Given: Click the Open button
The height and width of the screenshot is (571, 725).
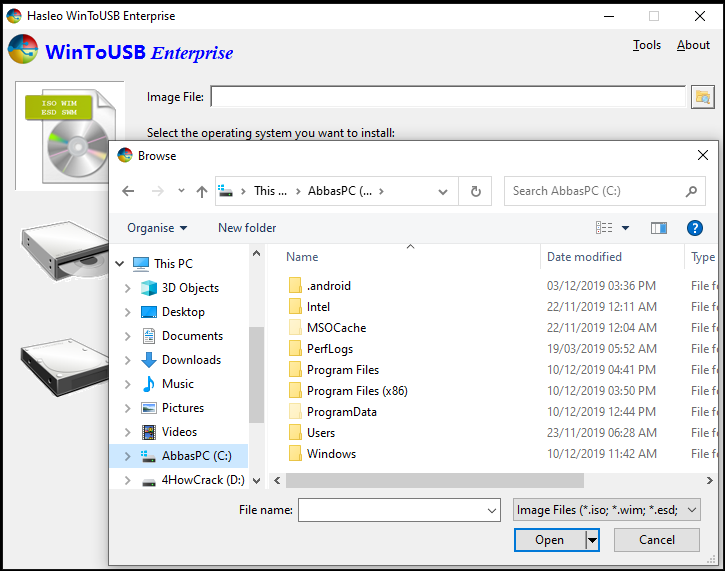Looking at the screenshot, I should (550, 540).
